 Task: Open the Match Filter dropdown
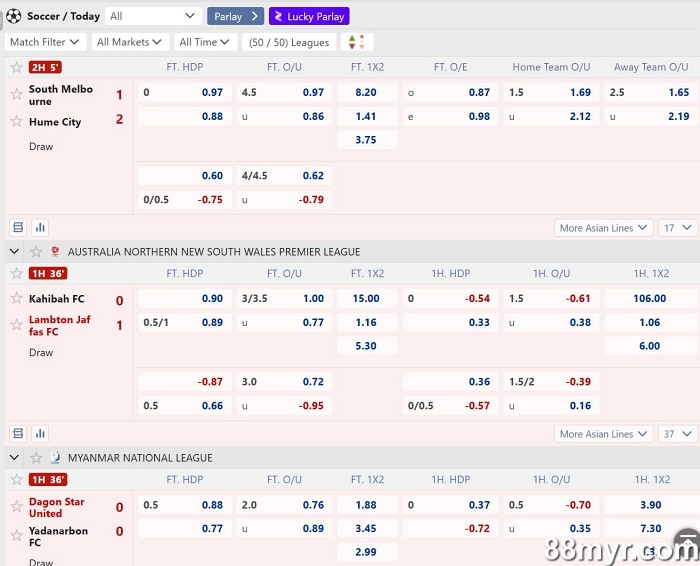(x=45, y=42)
